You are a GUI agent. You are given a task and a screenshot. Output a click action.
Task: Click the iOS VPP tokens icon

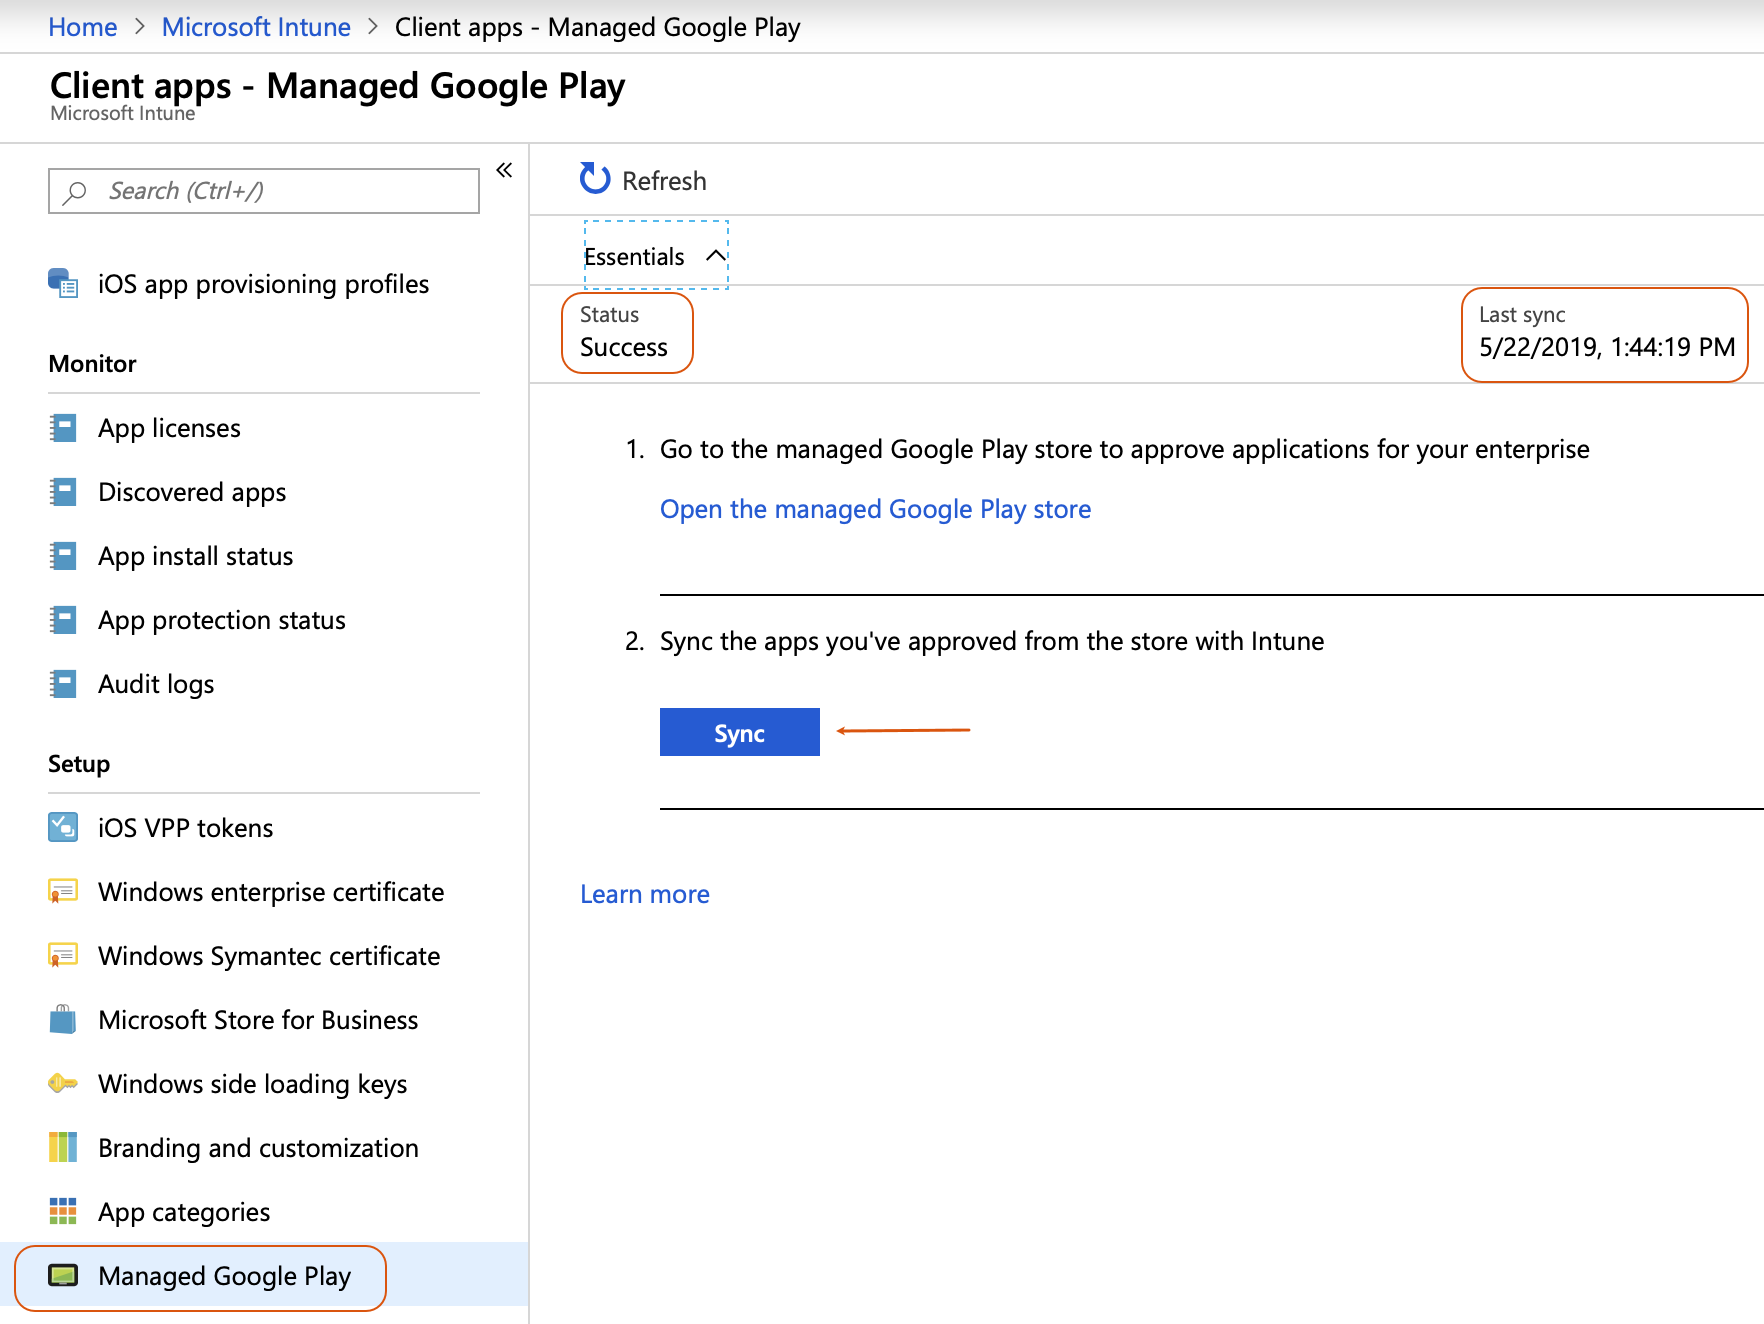click(63, 827)
